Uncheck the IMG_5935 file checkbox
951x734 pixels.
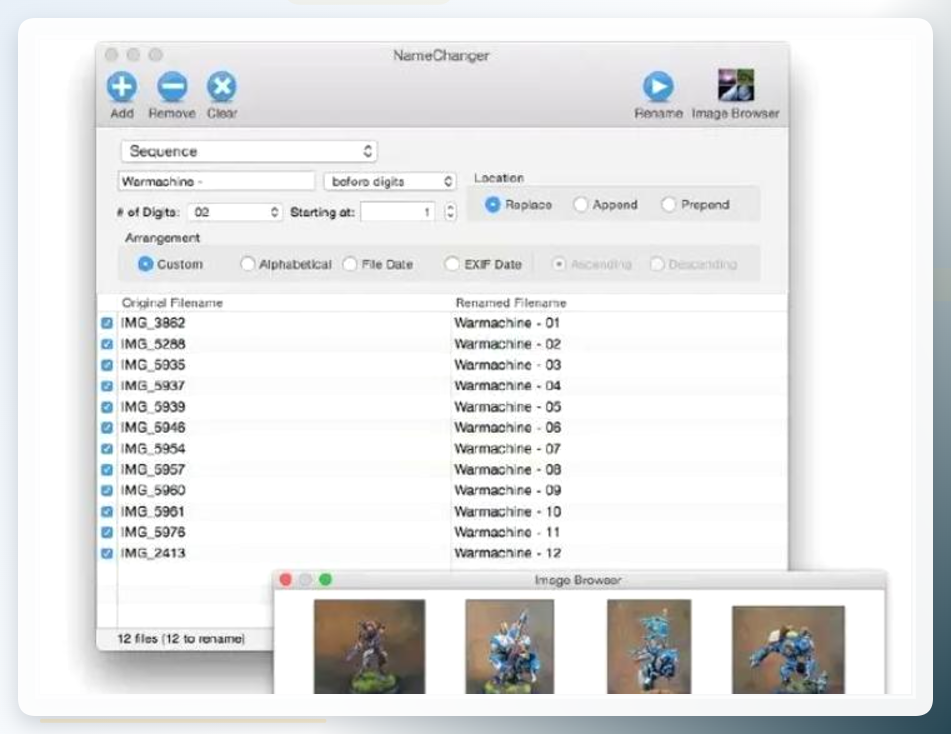(107, 365)
